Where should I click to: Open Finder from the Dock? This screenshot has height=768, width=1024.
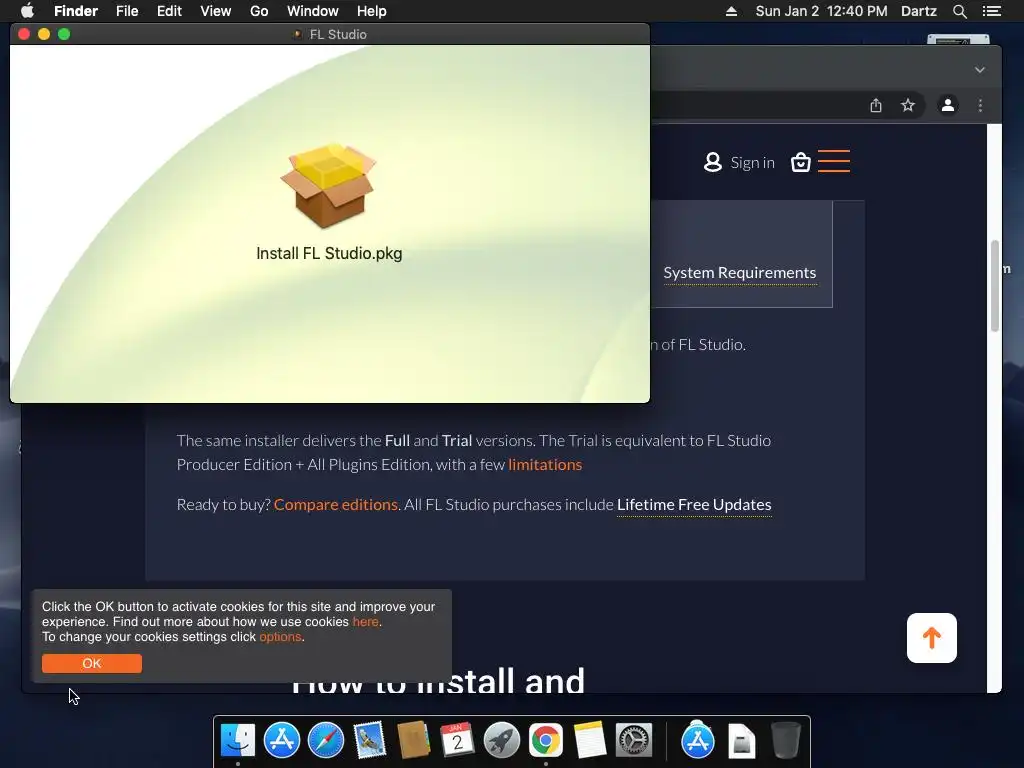(x=238, y=740)
